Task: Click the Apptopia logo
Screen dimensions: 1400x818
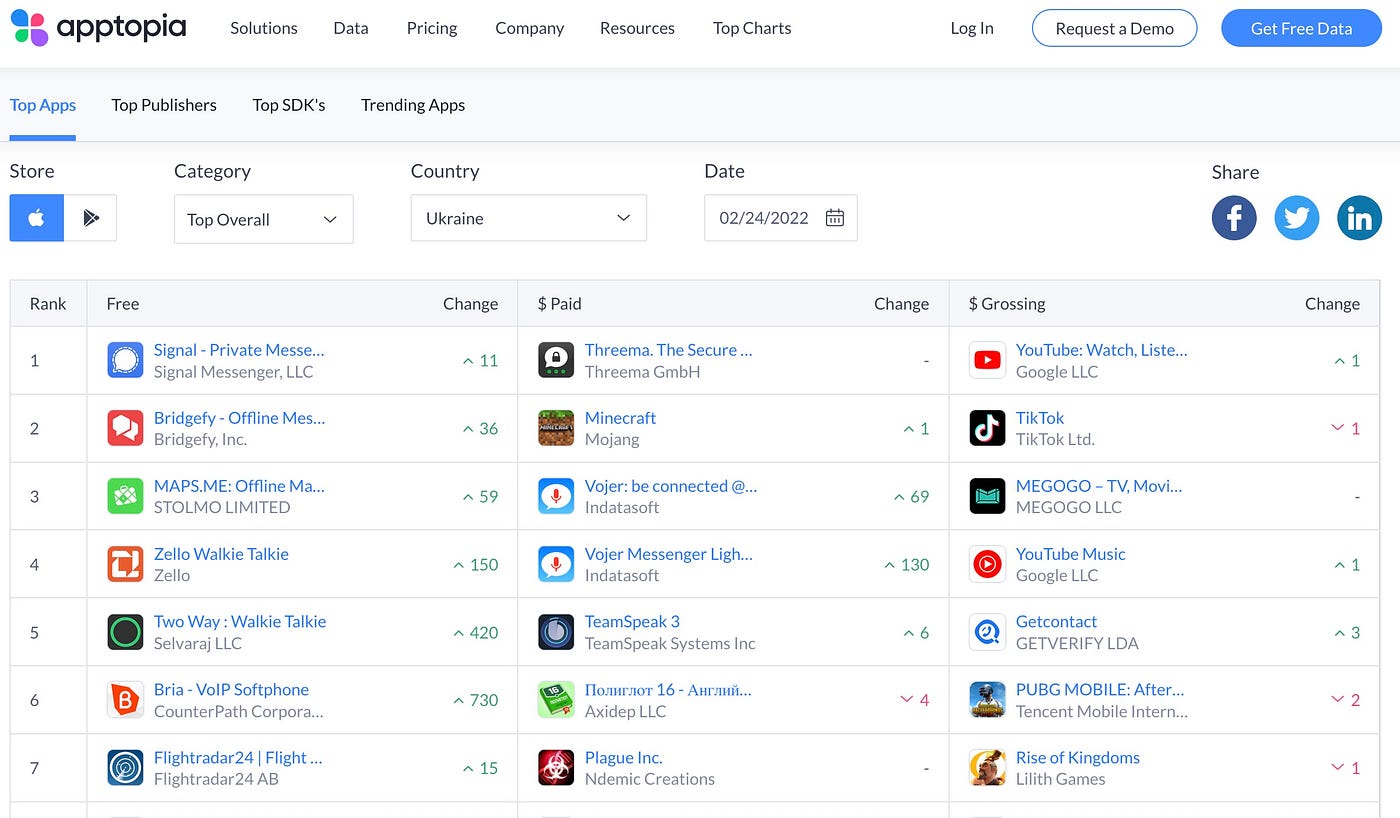Action: click(98, 28)
